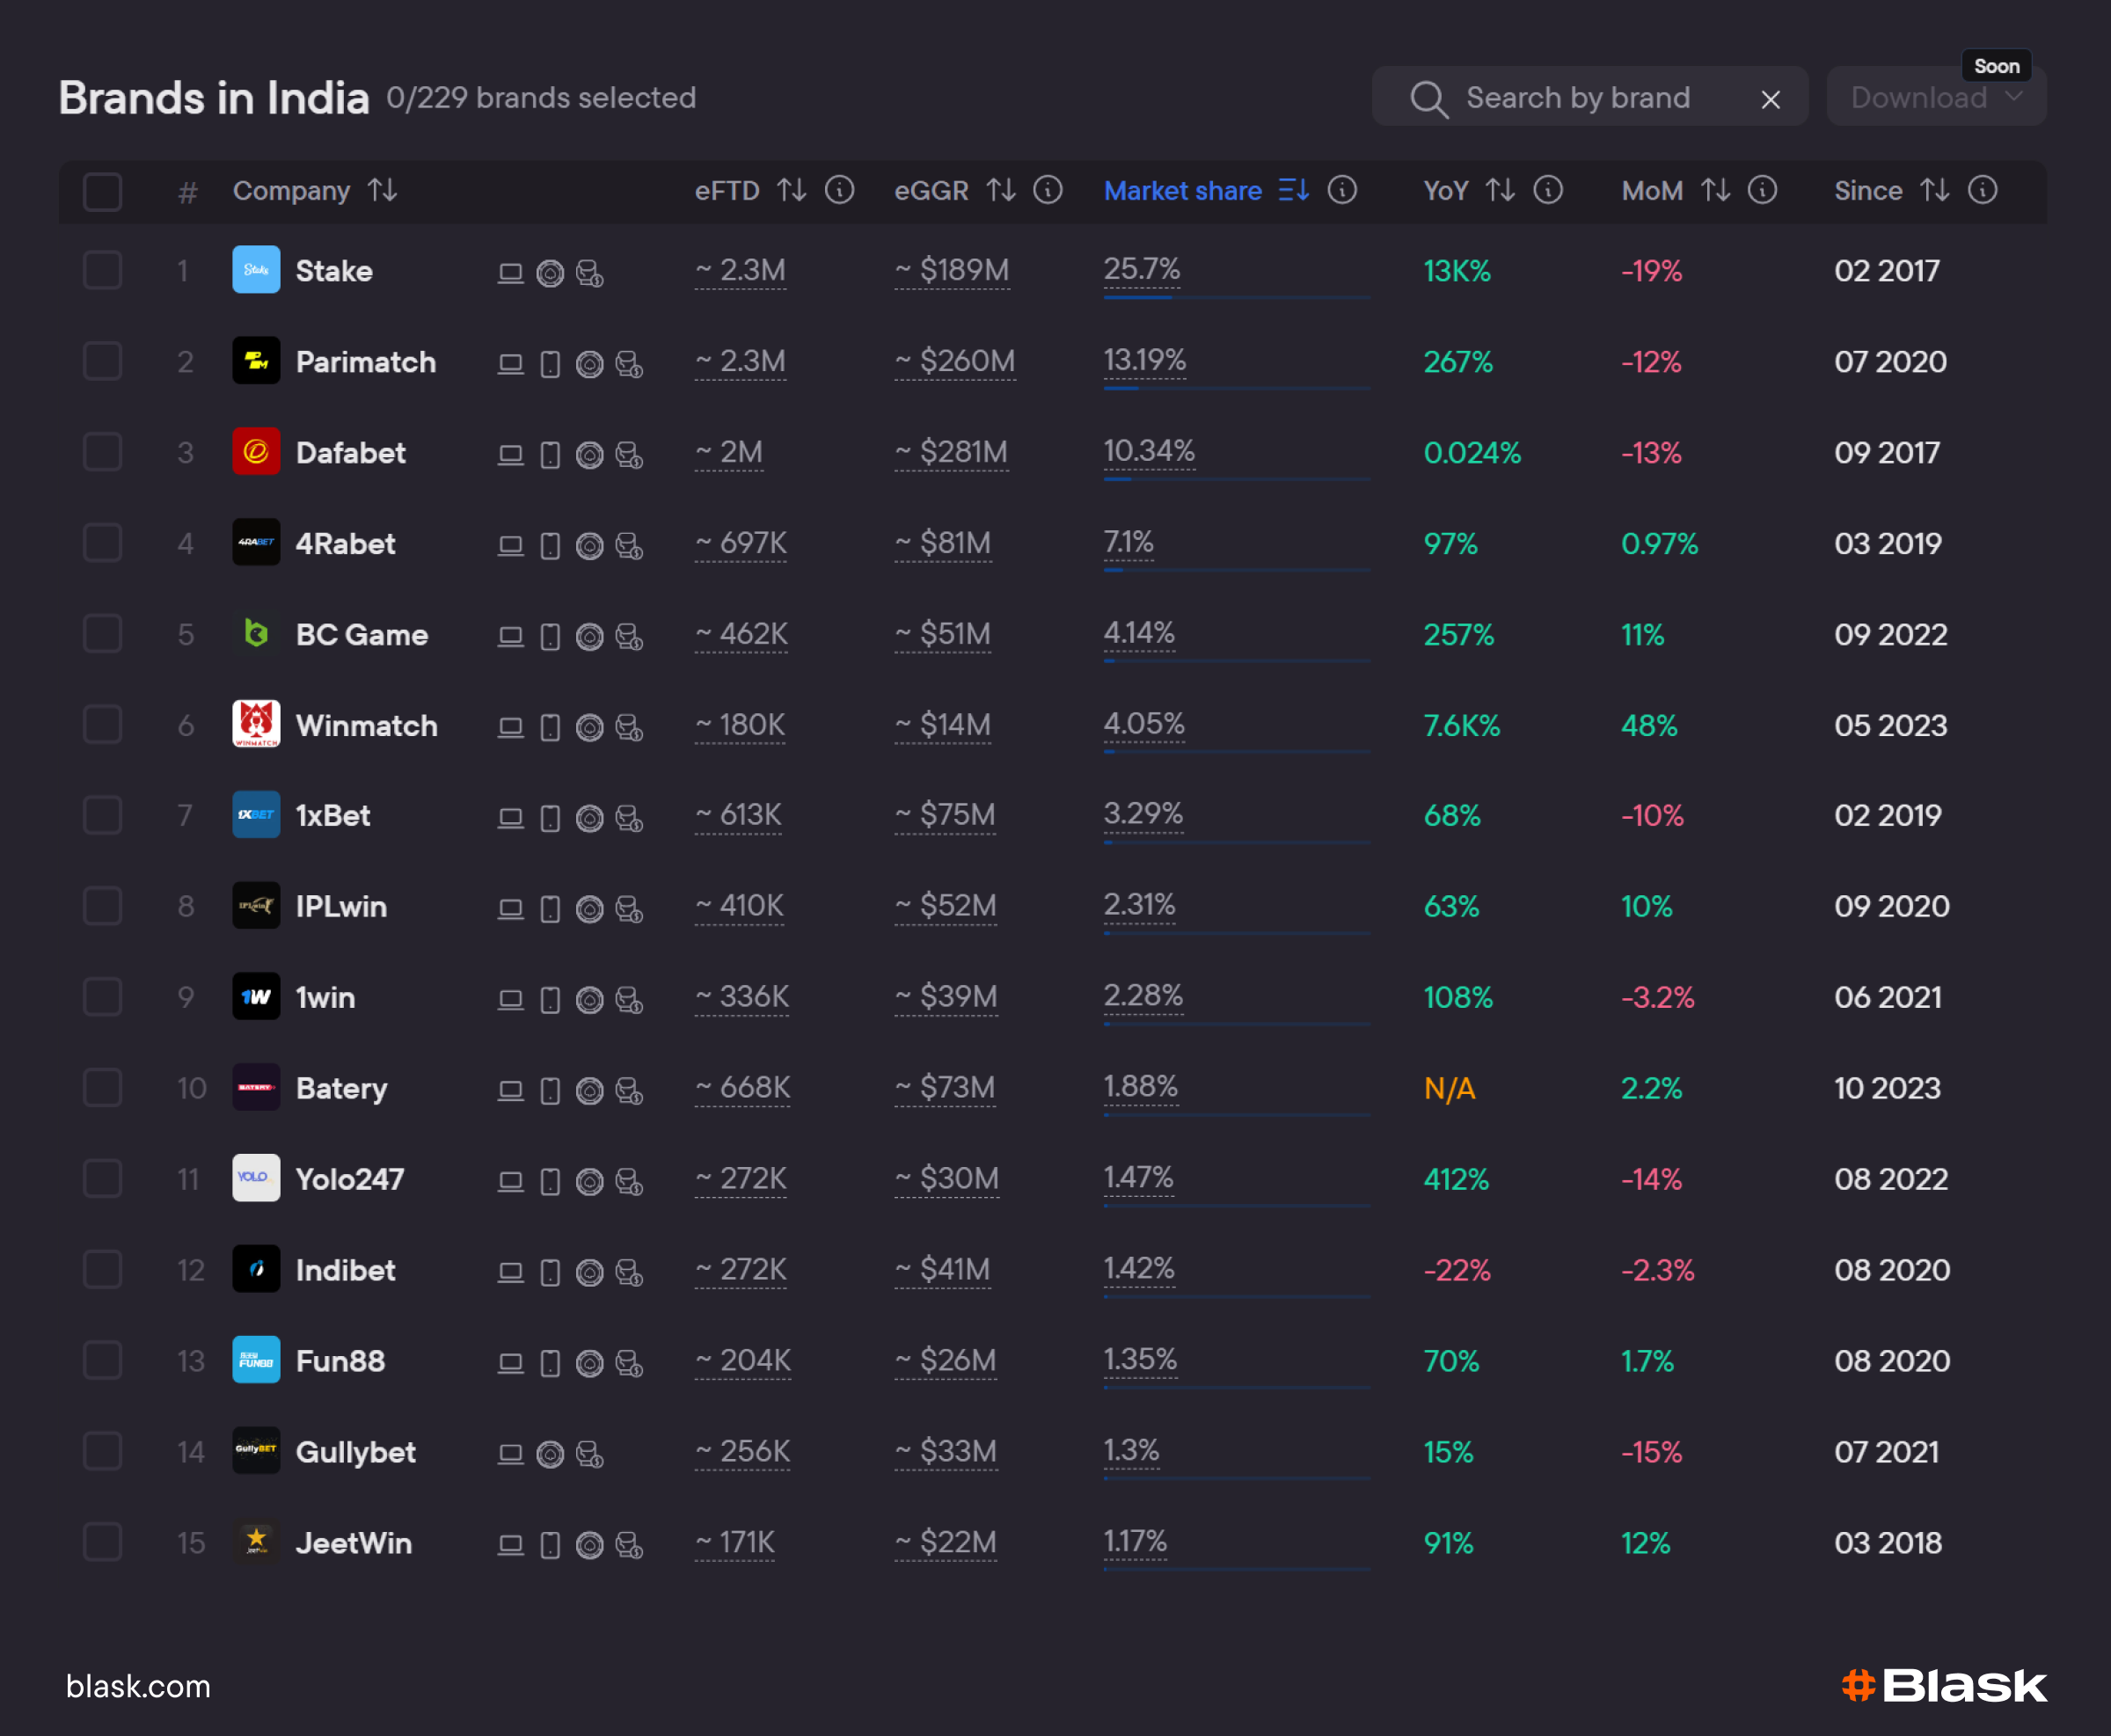Open the blask.com link

pyautogui.click(x=138, y=1686)
